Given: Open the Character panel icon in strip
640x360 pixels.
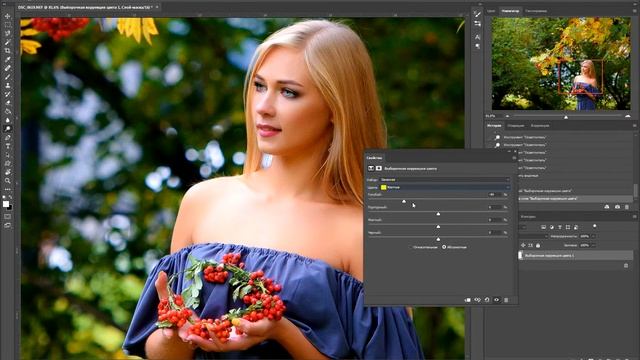Looking at the screenshot, I should pyautogui.click(x=477, y=37).
